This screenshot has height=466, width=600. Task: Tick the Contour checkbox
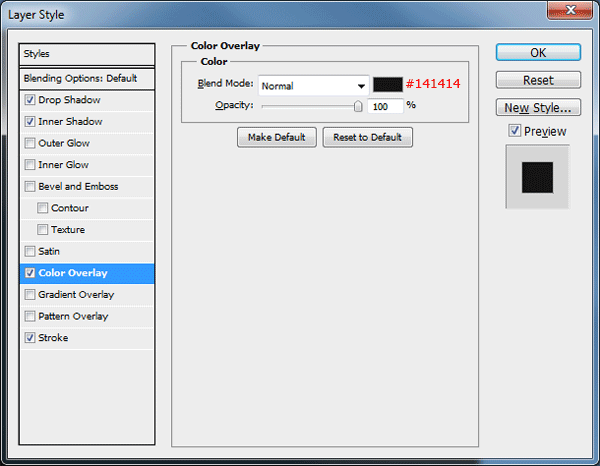pos(42,208)
